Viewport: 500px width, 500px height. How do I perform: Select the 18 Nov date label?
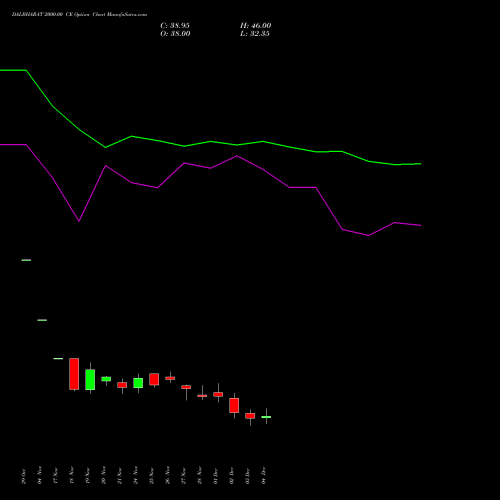[71, 475]
